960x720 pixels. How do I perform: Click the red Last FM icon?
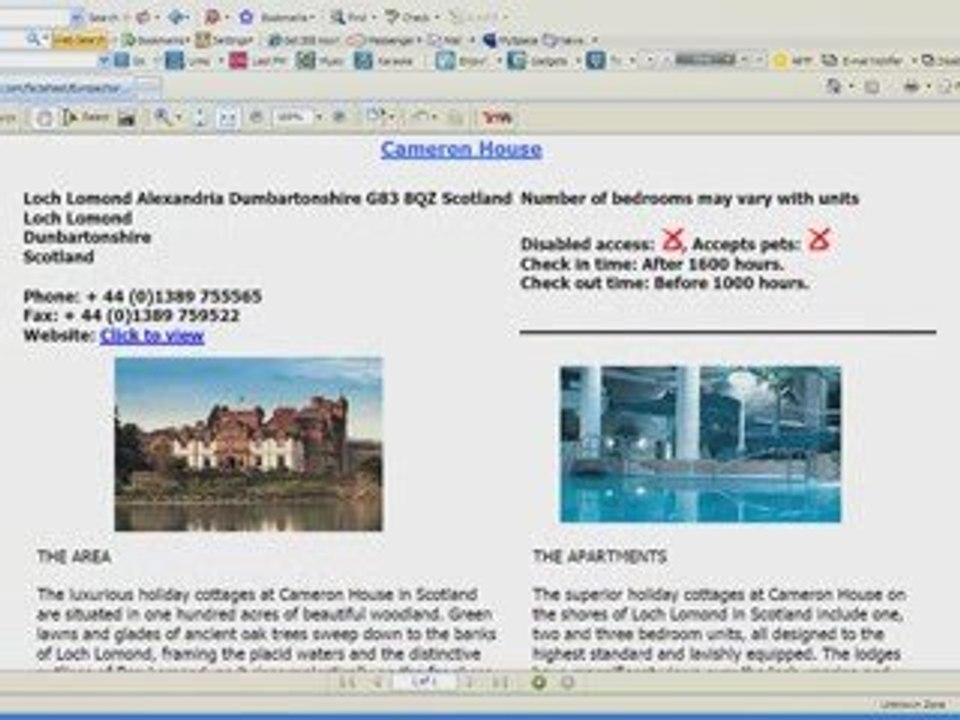(238, 60)
